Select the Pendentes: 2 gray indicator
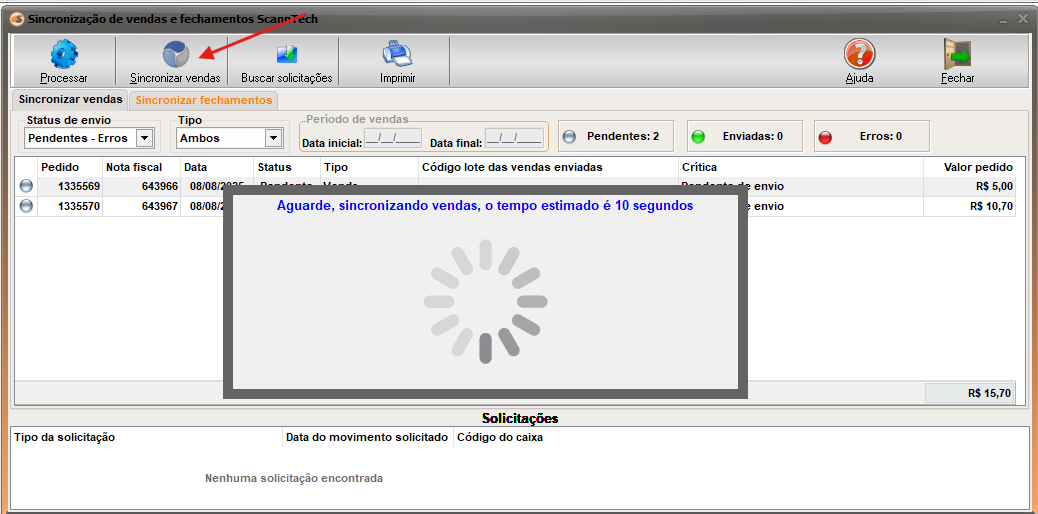The height and width of the screenshot is (514, 1038). click(570, 137)
